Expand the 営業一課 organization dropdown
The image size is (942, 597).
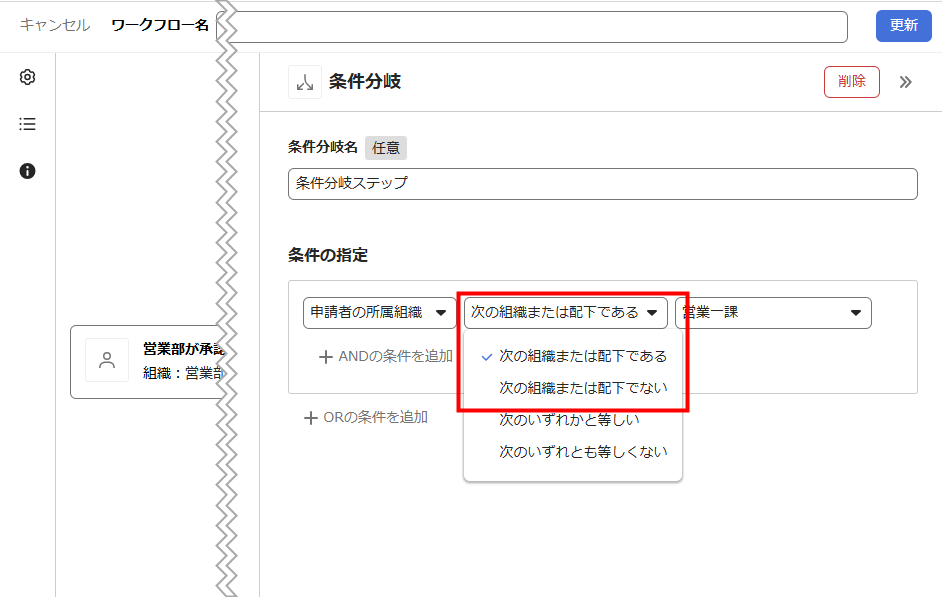[773, 313]
